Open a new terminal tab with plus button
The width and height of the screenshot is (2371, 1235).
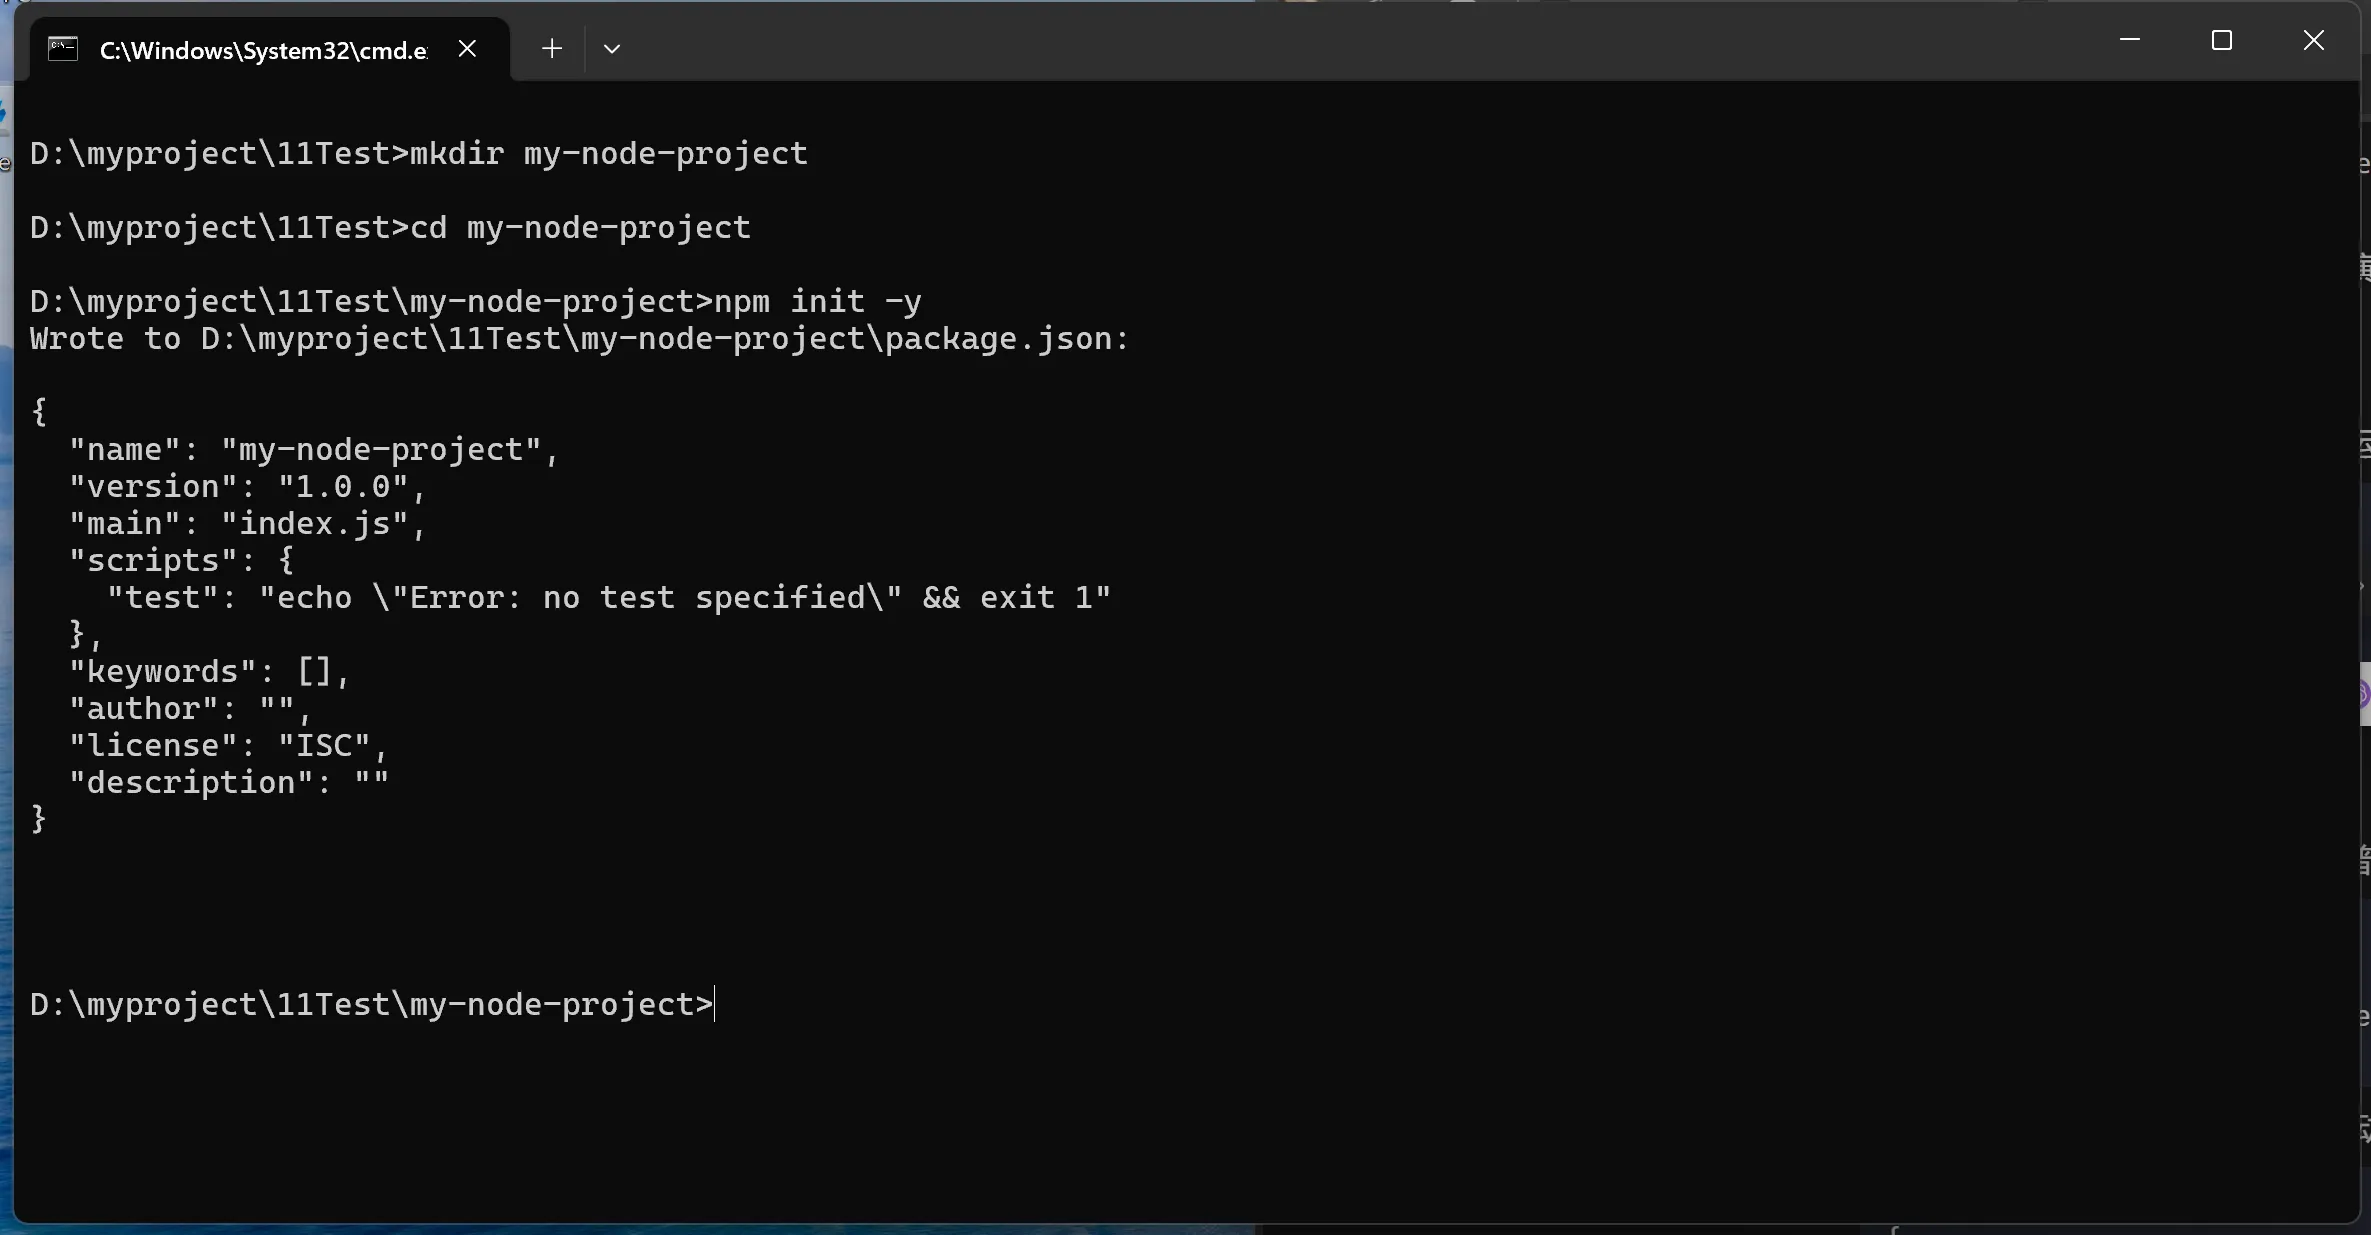point(551,48)
